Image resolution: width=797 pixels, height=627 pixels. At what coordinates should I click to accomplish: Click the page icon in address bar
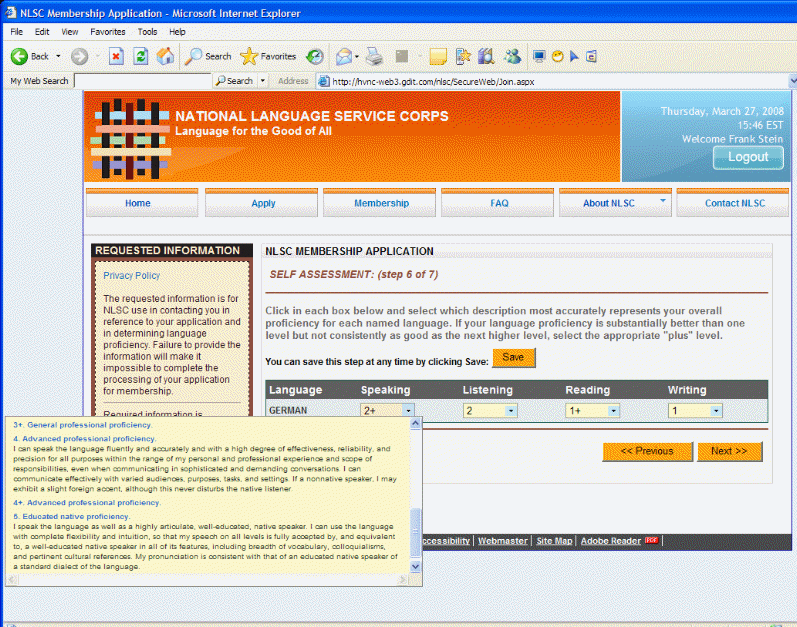tap(323, 81)
